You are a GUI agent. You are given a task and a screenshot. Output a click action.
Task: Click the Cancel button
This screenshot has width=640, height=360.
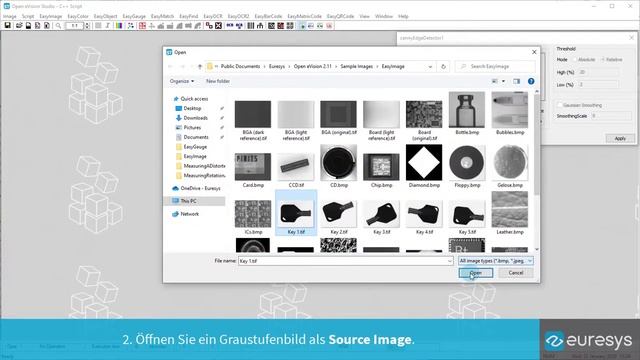coord(516,273)
